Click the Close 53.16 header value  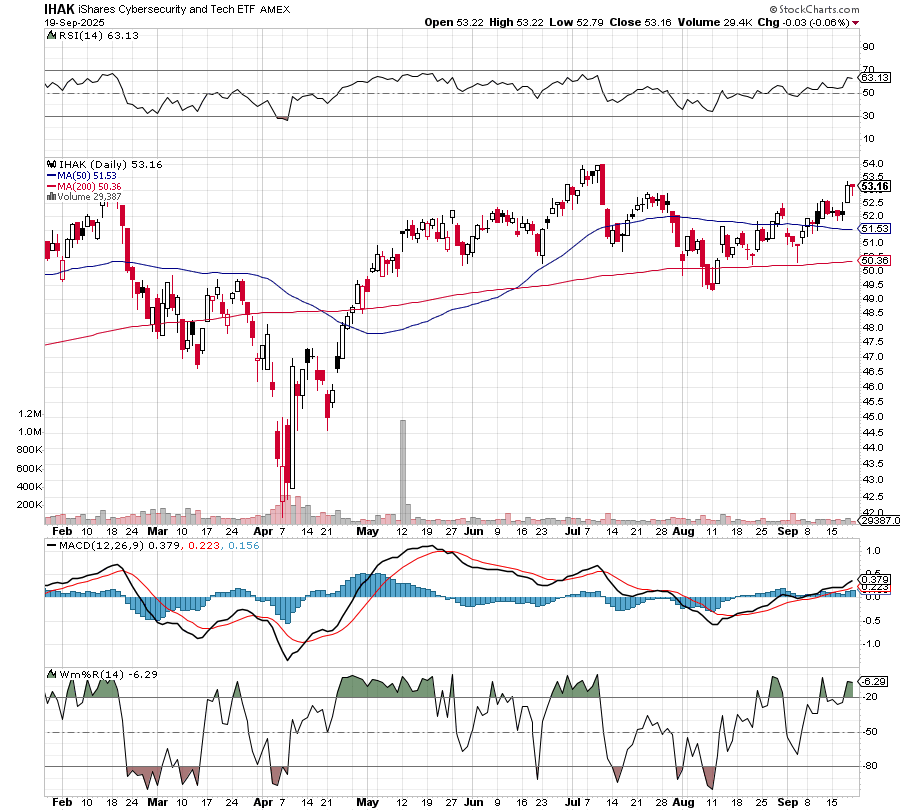[640, 22]
